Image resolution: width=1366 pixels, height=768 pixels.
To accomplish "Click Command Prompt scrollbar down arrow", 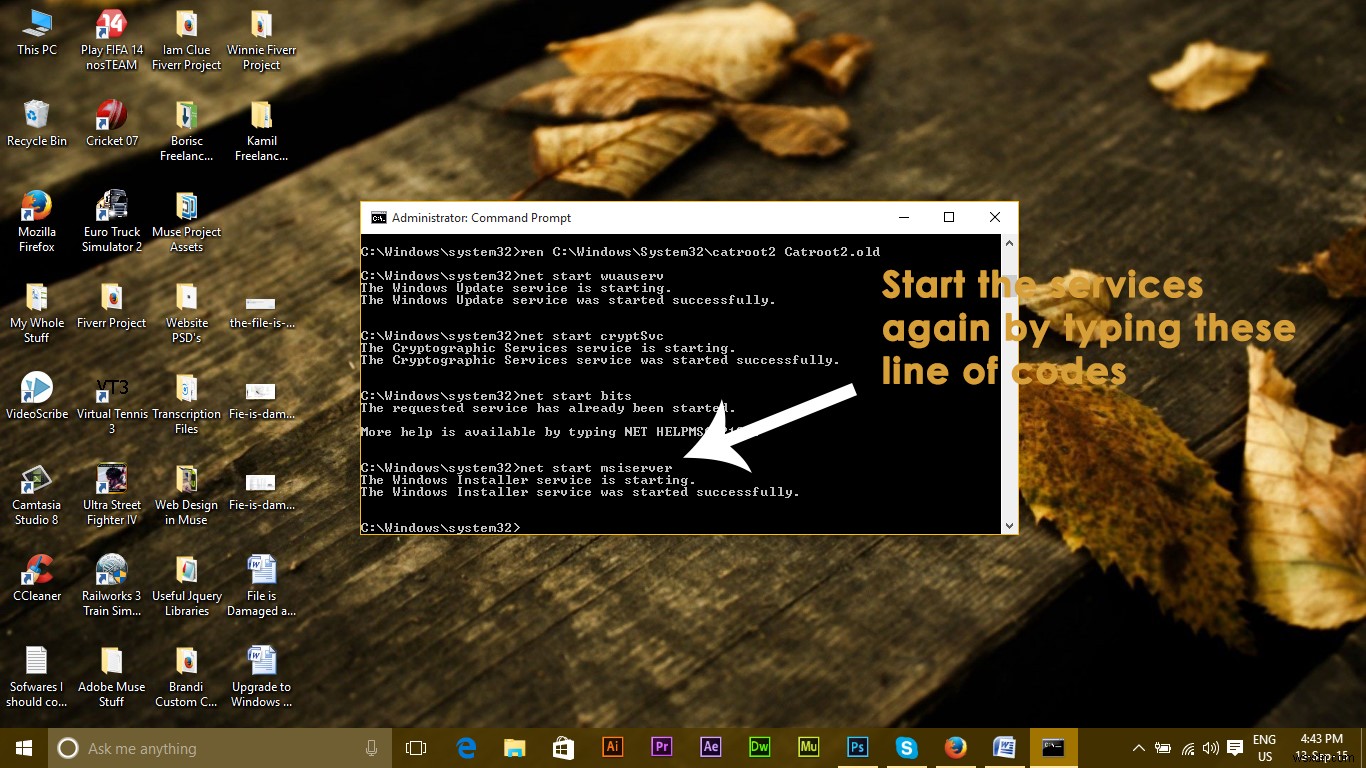I will (x=1009, y=525).
